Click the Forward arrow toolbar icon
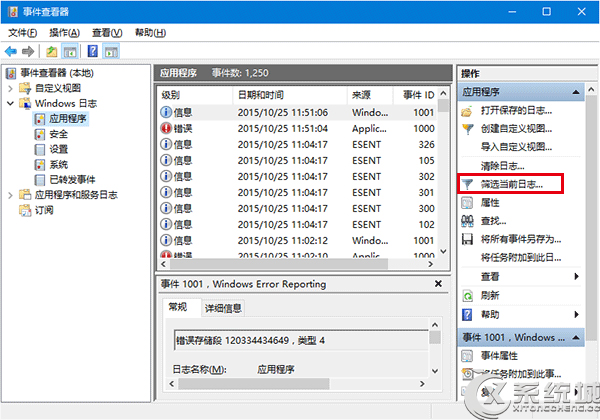Image resolution: width=600 pixels, height=420 pixels. click(x=28, y=51)
